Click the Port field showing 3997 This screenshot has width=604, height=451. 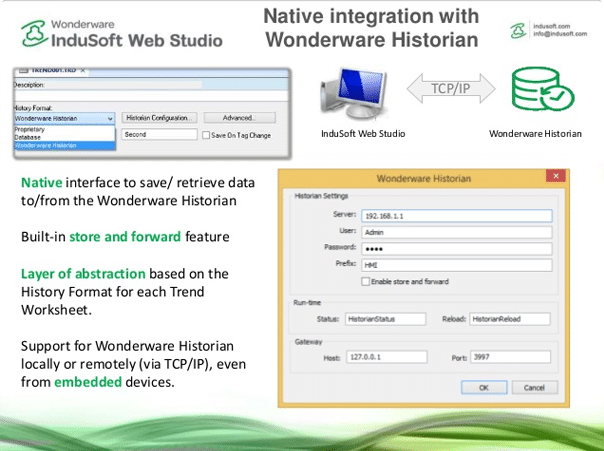click(x=510, y=357)
